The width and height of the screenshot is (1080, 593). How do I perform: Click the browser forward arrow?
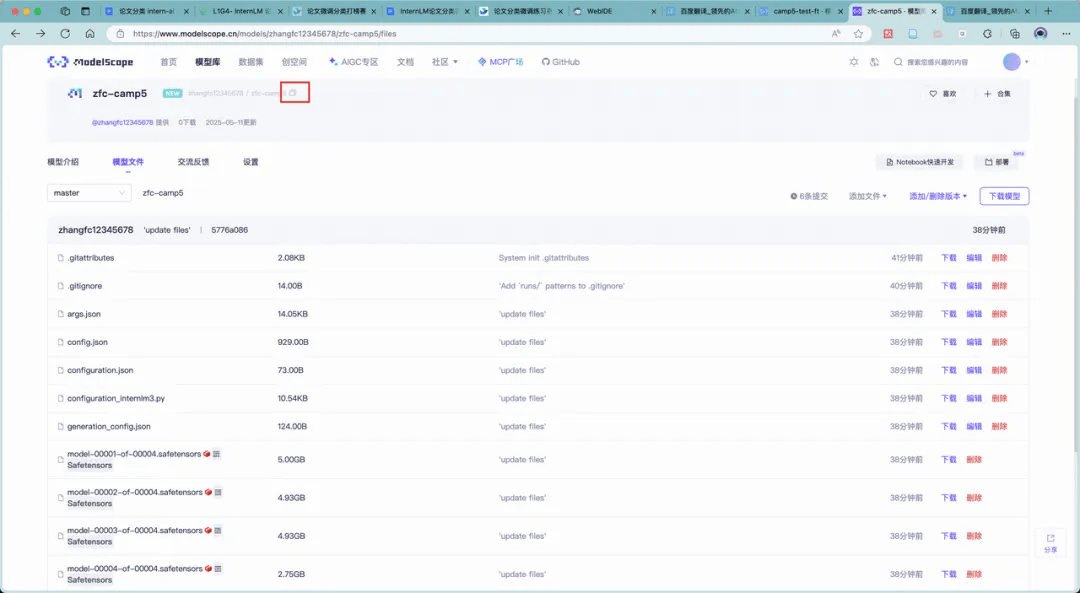(41, 34)
